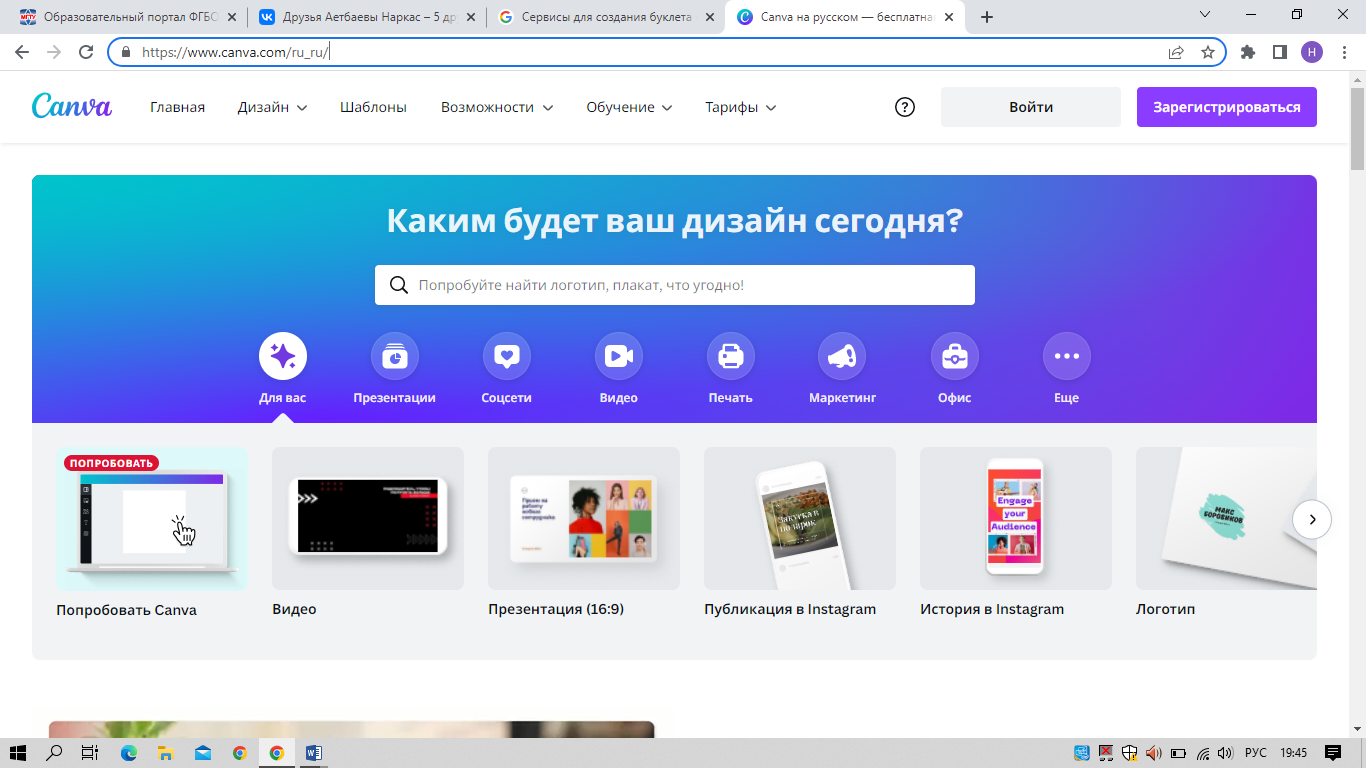Open the Еще three-dots icon
The width and height of the screenshot is (1366, 768).
click(x=1067, y=356)
